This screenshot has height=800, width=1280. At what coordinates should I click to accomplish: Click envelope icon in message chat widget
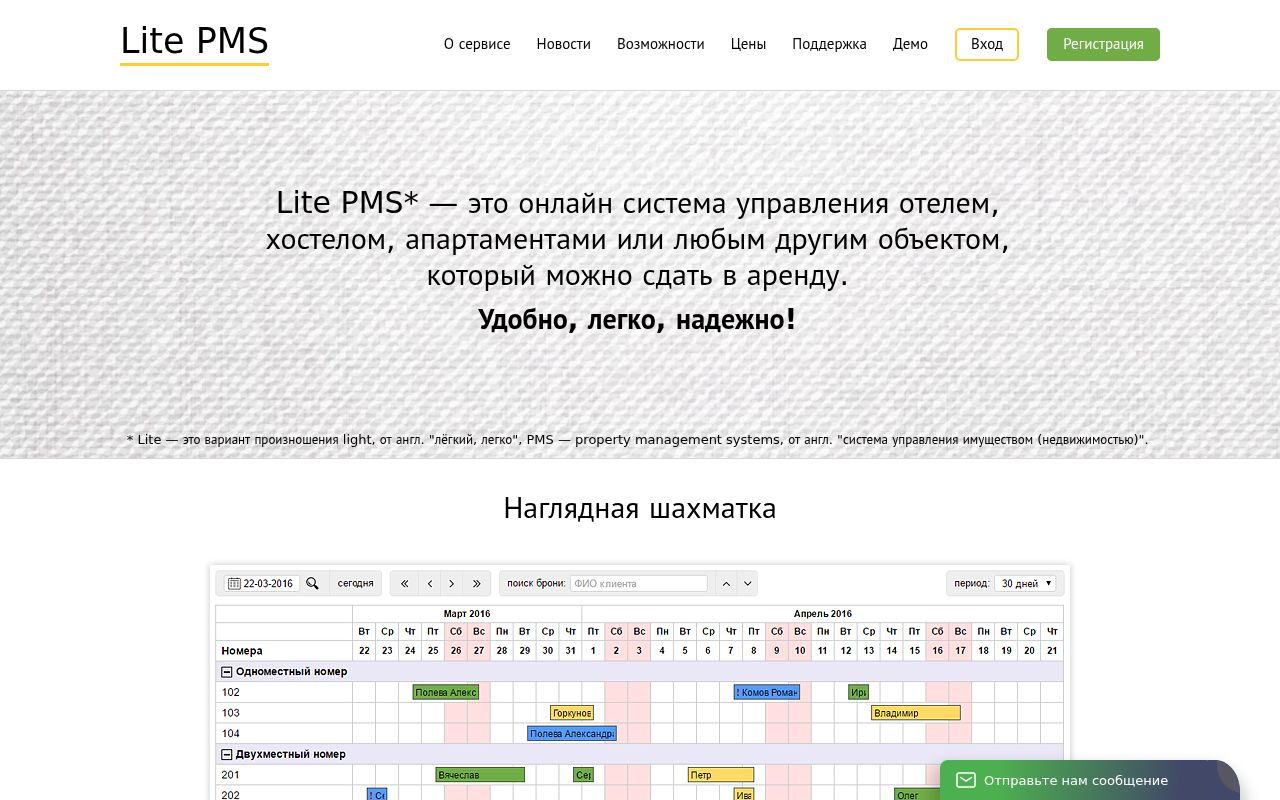tap(965, 780)
